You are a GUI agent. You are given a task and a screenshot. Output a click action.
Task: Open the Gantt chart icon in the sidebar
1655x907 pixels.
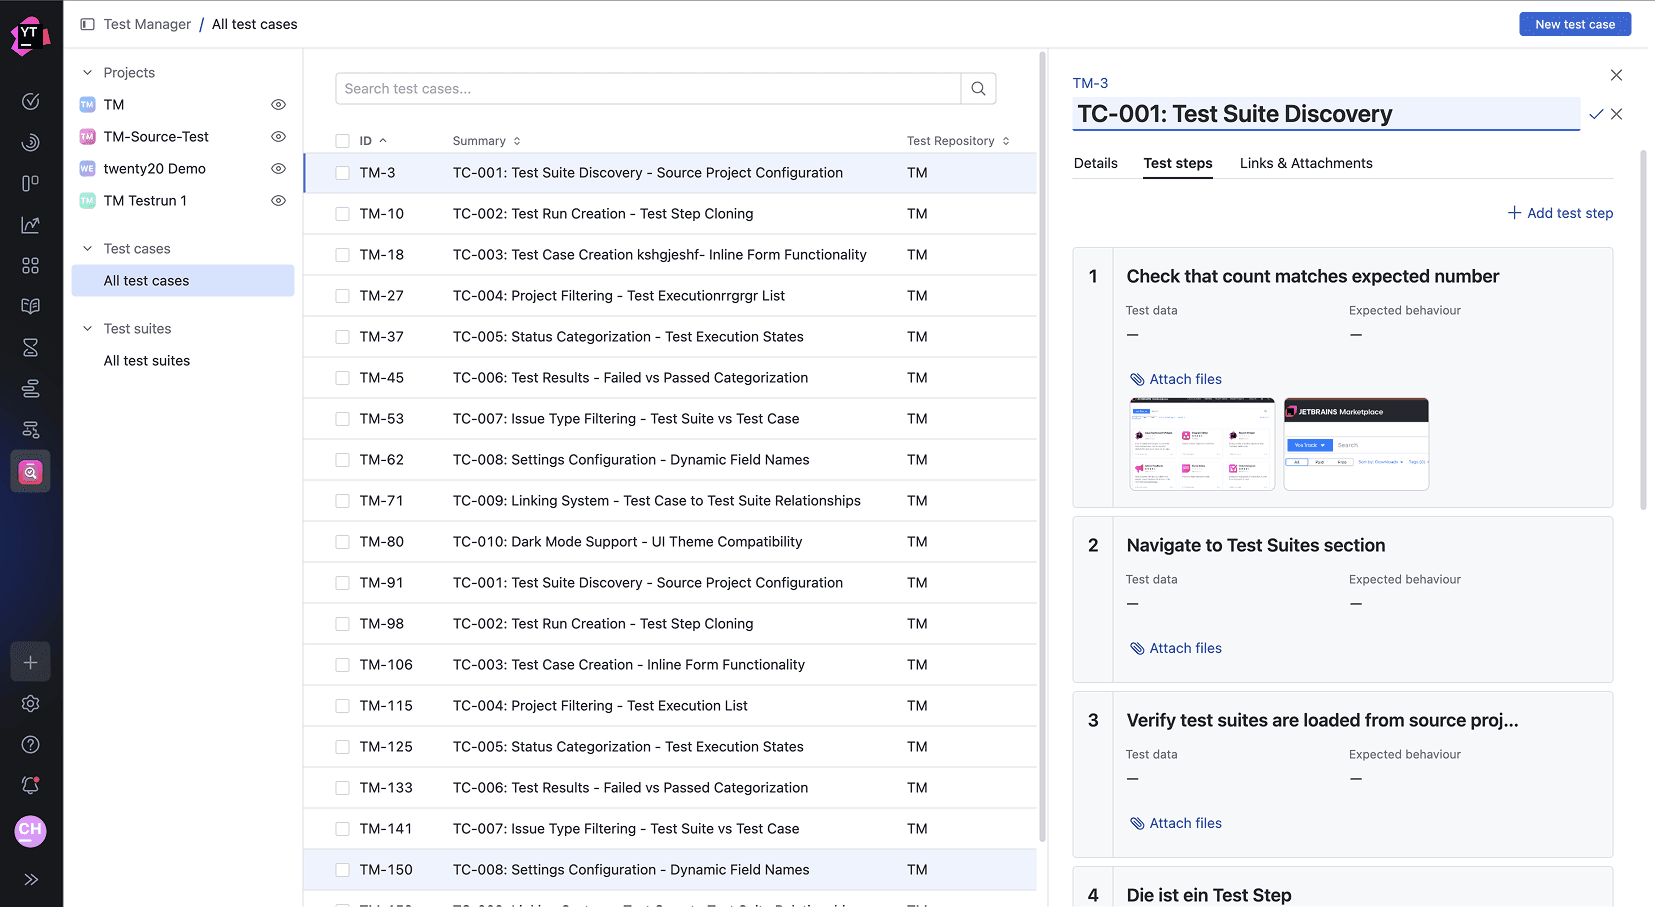click(x=30, y=388)
